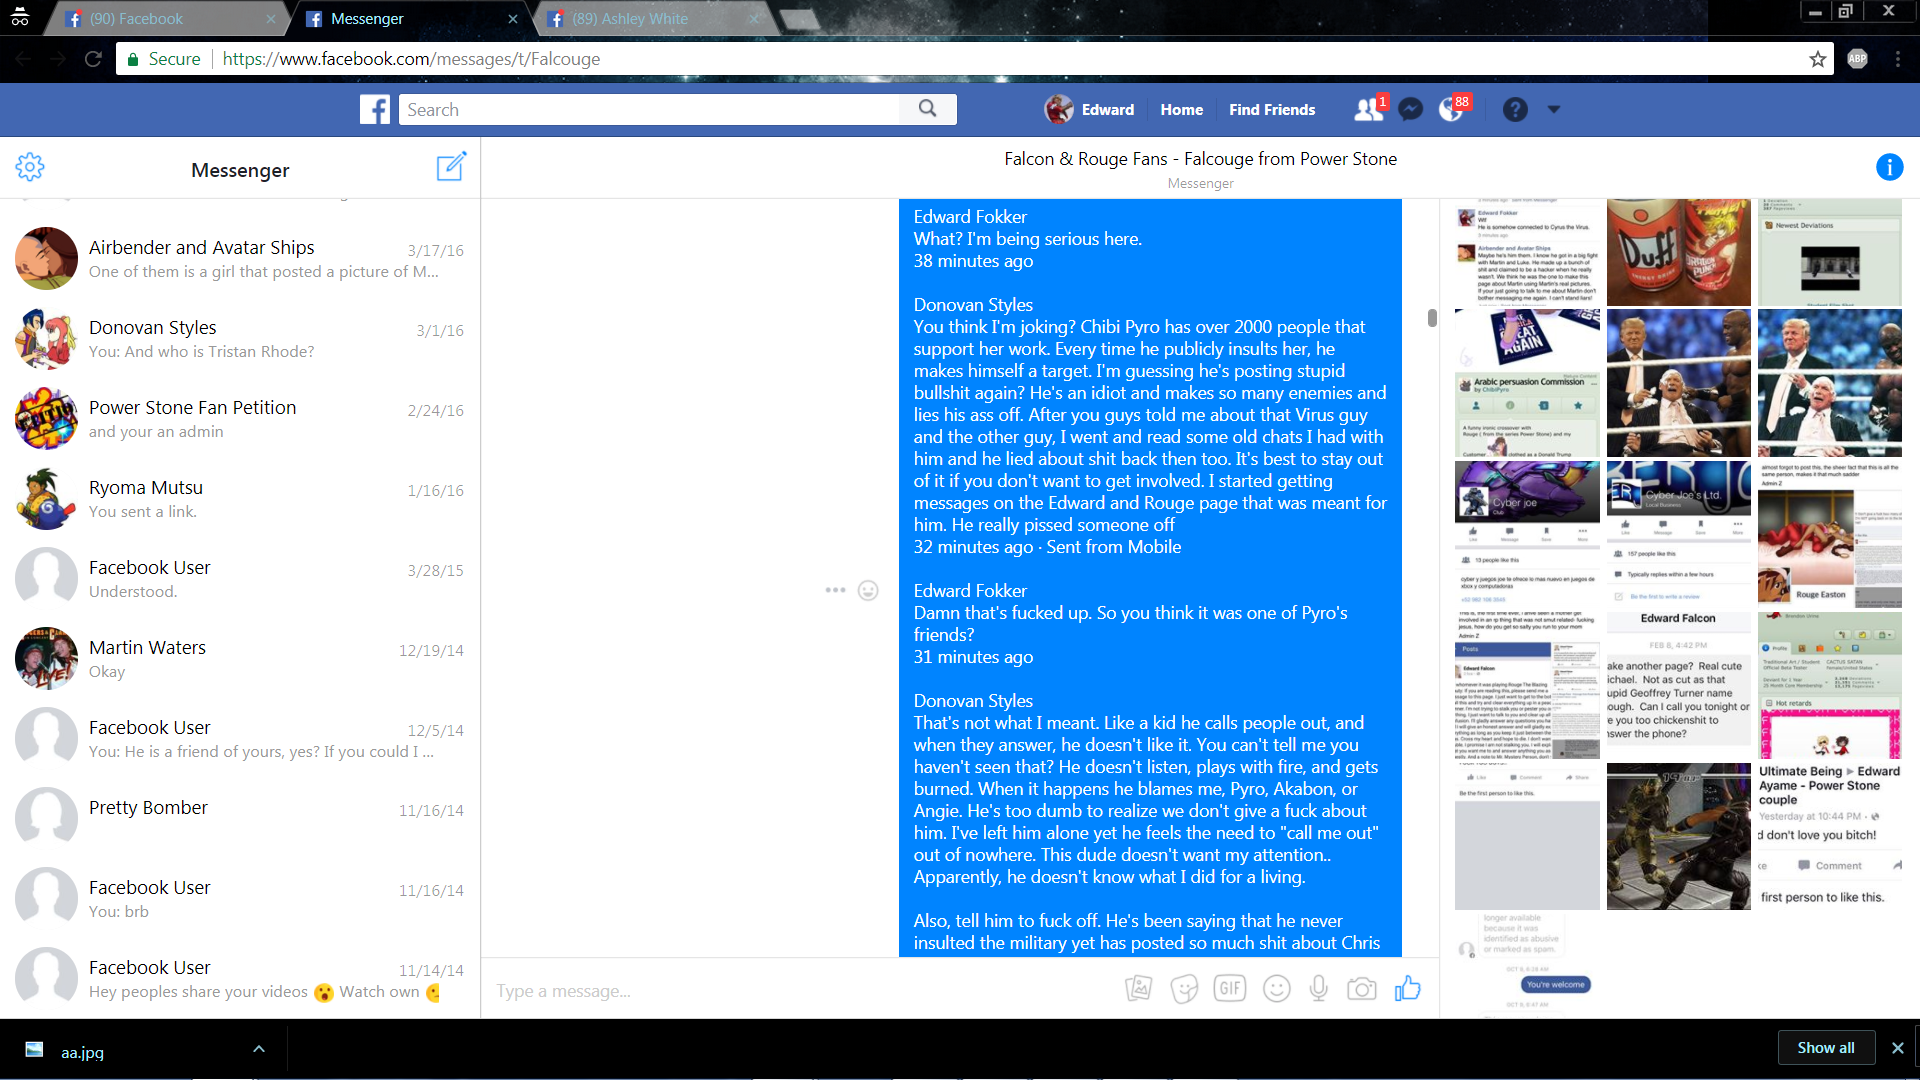Take a photo with camera icon

(x=1361, y=989)
